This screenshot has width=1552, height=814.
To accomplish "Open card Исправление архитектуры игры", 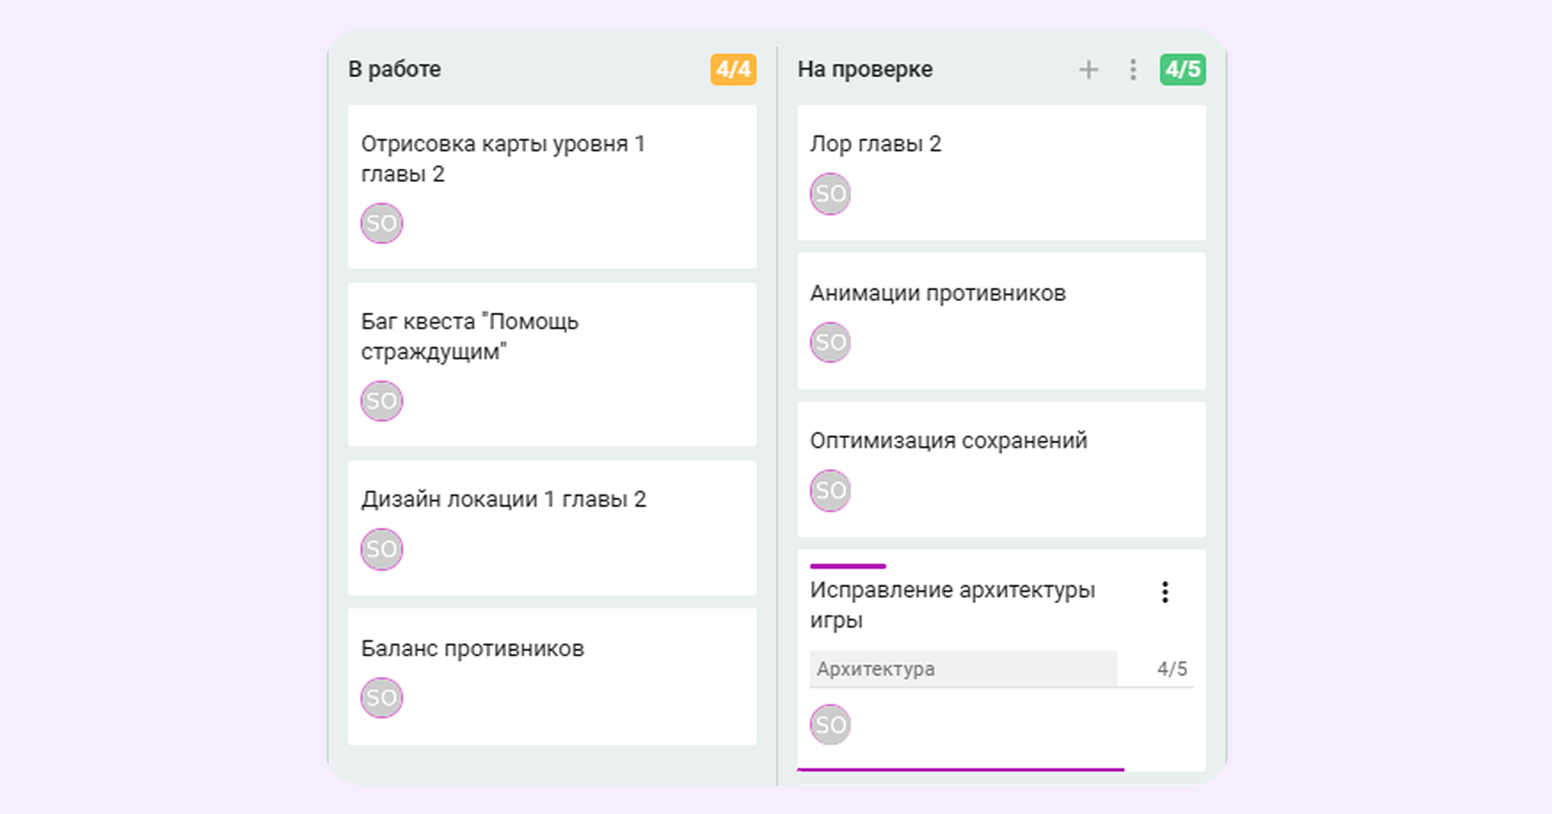I will (x=1001, y=660).
